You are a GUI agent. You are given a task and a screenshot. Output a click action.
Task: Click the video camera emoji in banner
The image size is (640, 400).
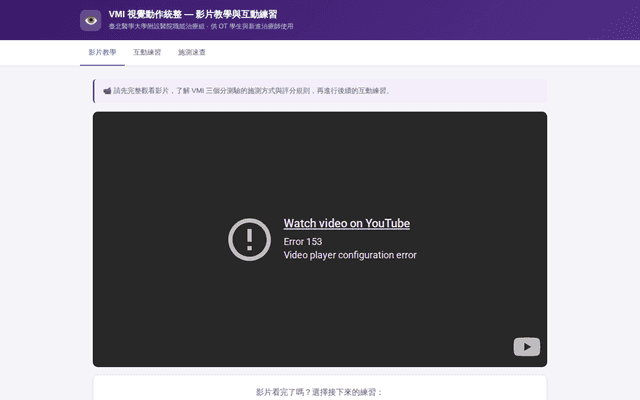(x=107, y=91)
